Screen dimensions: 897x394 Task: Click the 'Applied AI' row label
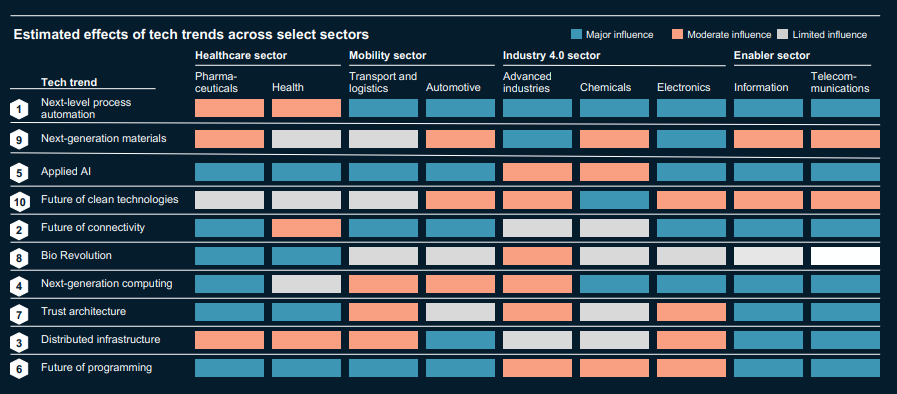[66, 172]
